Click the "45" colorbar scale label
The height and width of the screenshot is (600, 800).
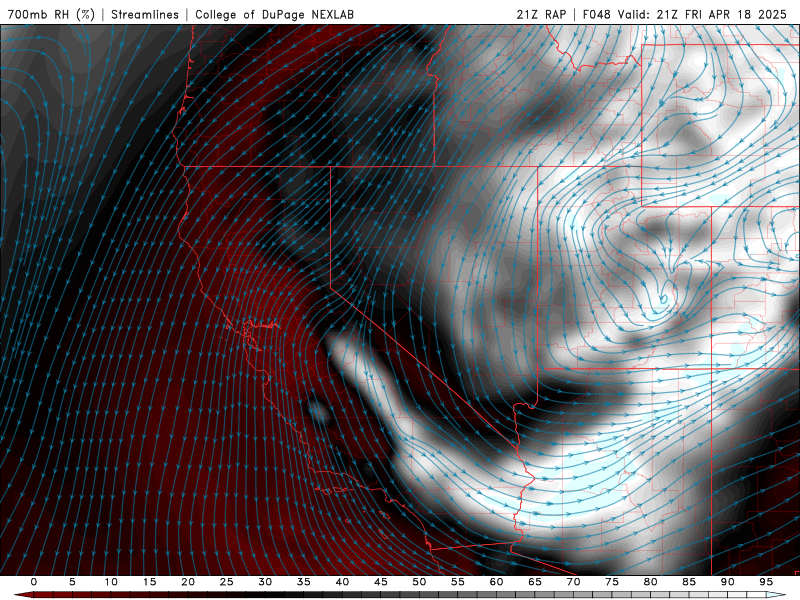pyautogui.click(x=381, y=582)
